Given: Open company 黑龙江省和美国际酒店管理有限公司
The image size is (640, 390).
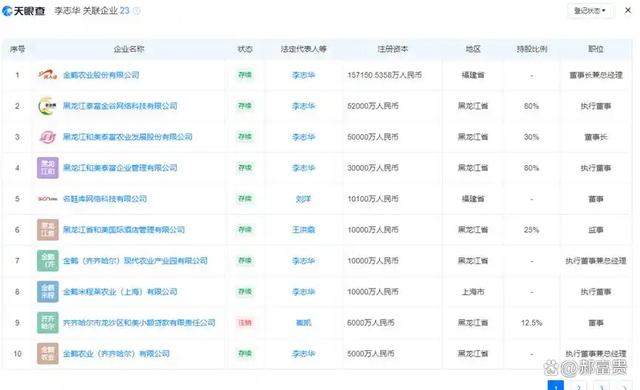Looking at the screenshot, I should 124,230.
